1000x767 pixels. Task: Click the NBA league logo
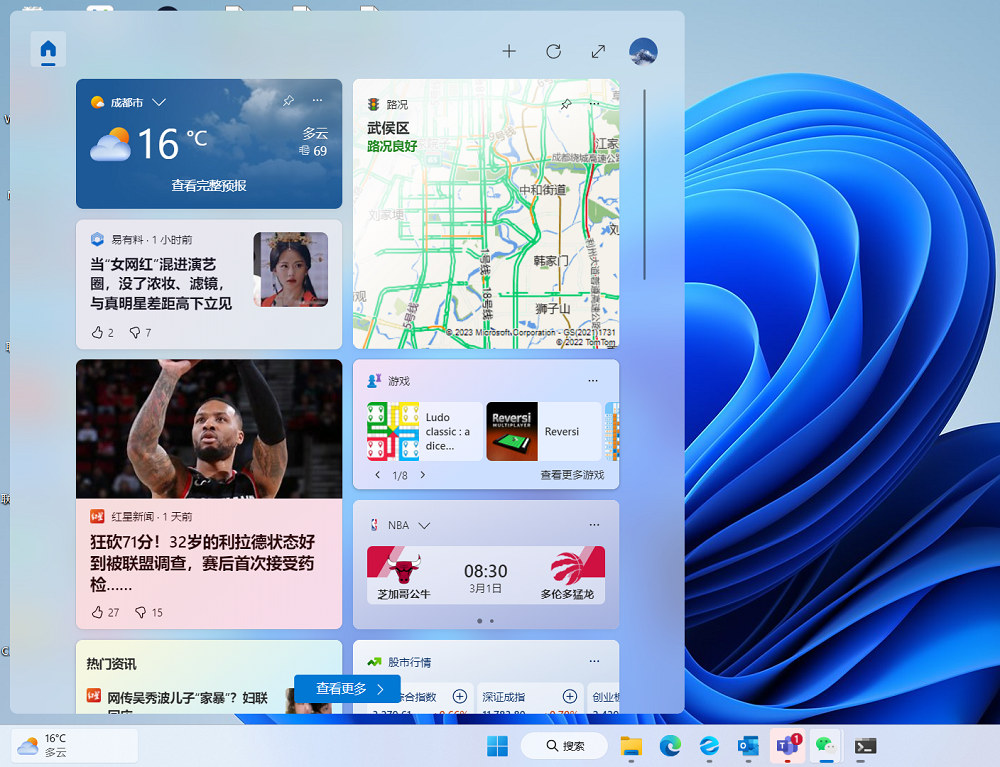click(374, 525)
